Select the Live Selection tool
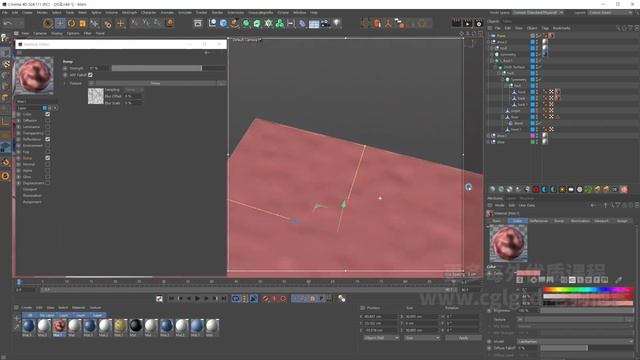The image size is (640, 360). (x=48, y=23)
